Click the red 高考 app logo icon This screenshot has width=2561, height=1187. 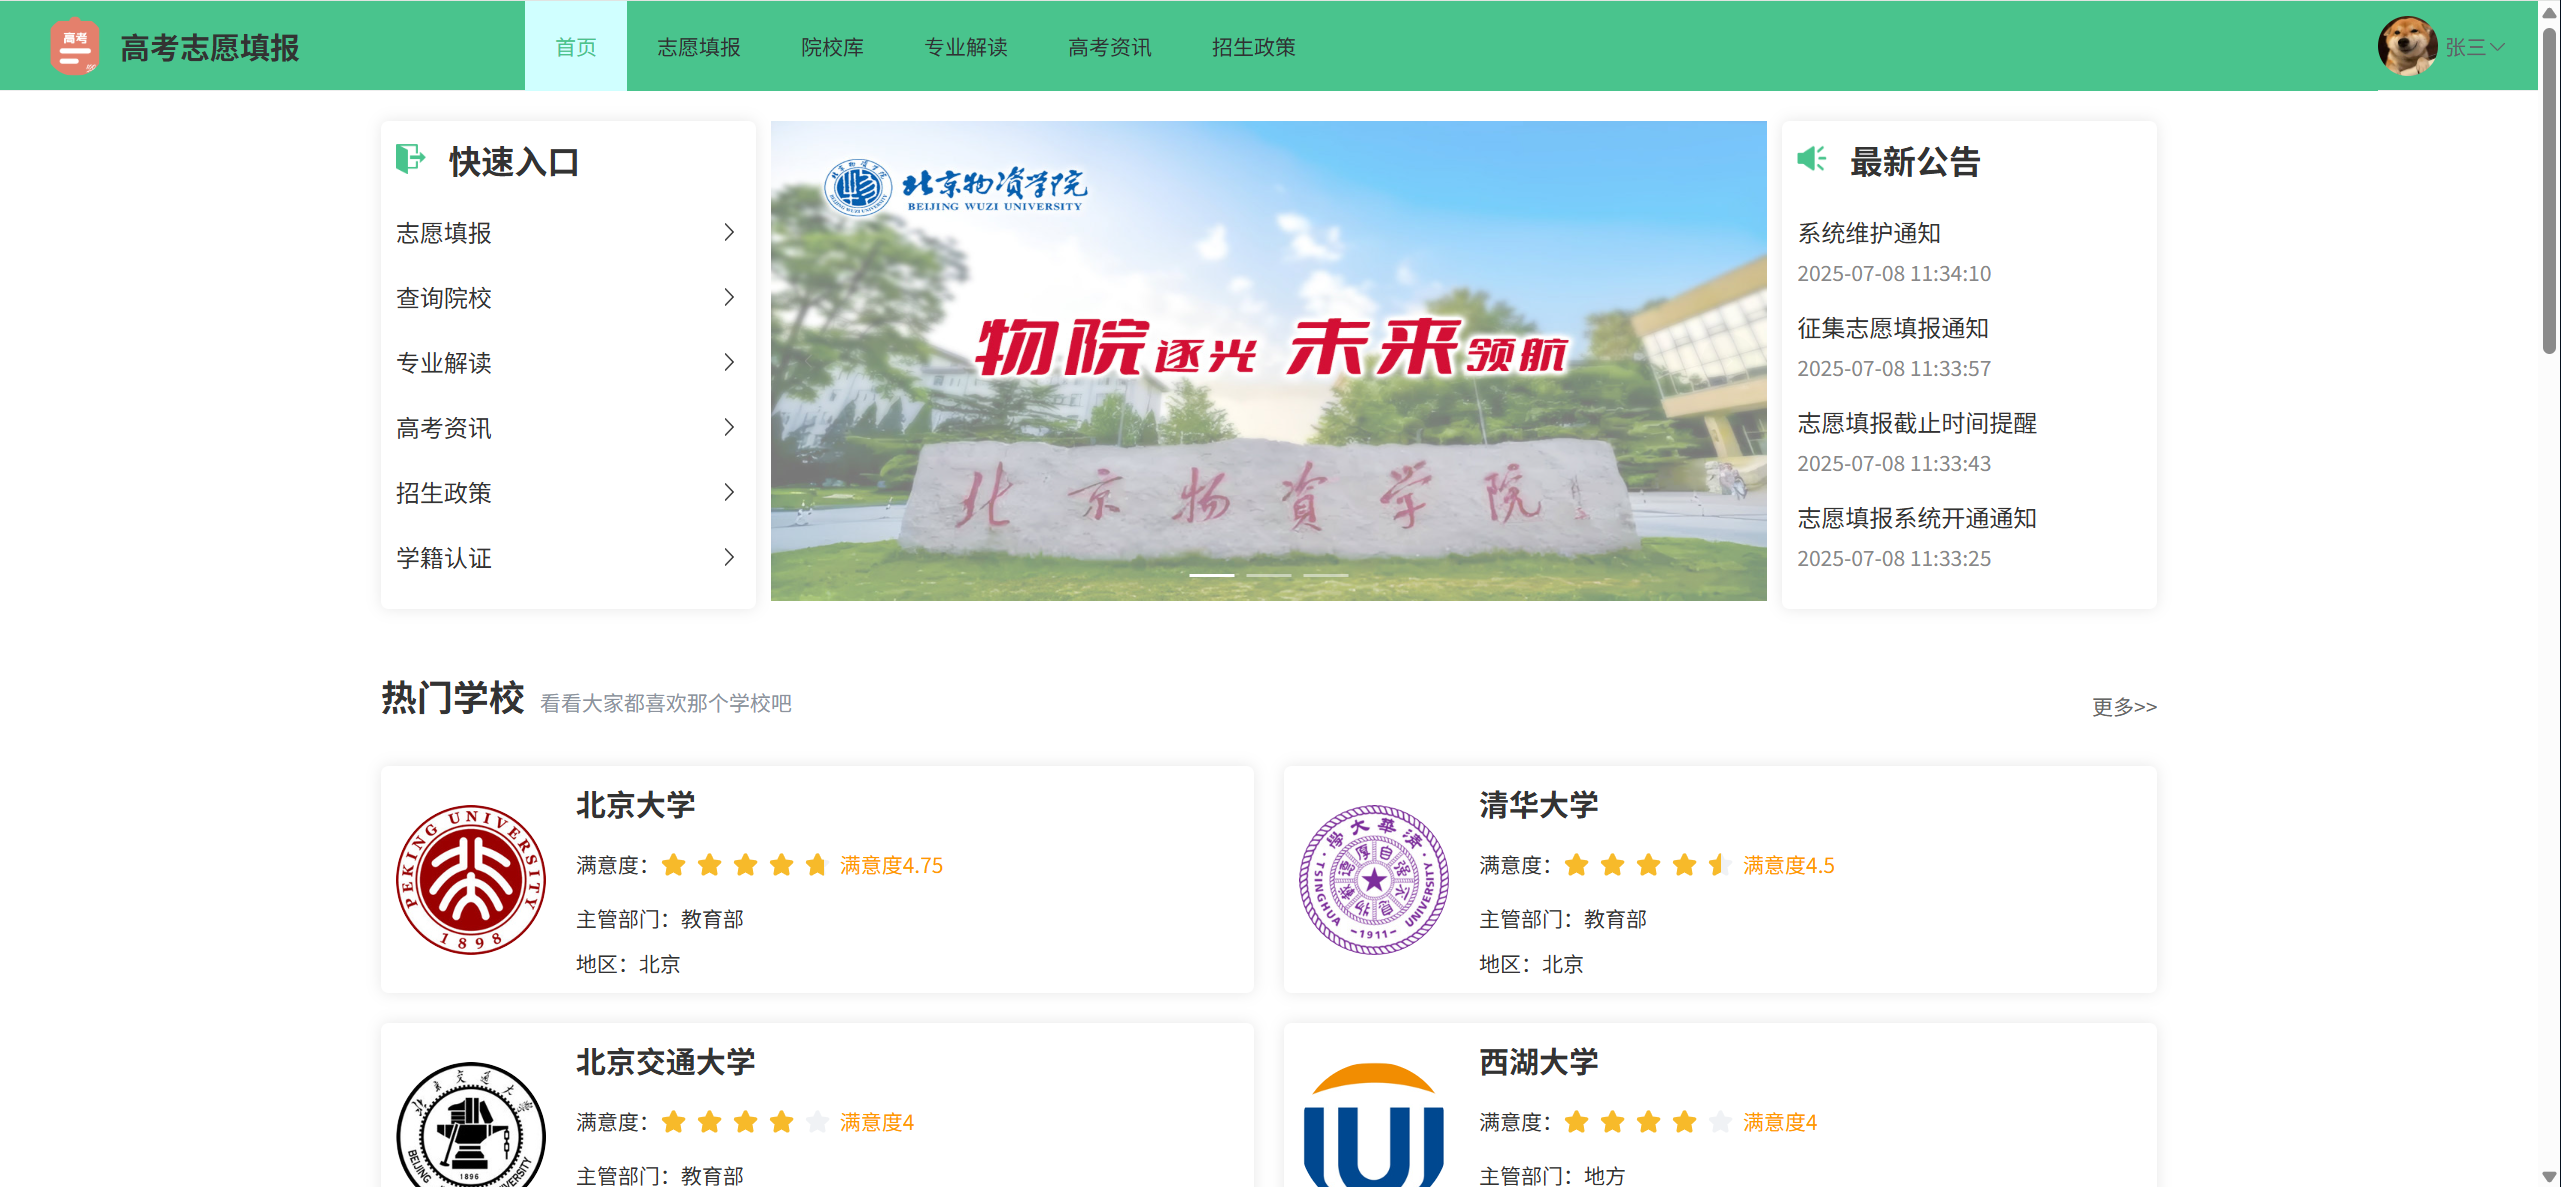75,46
